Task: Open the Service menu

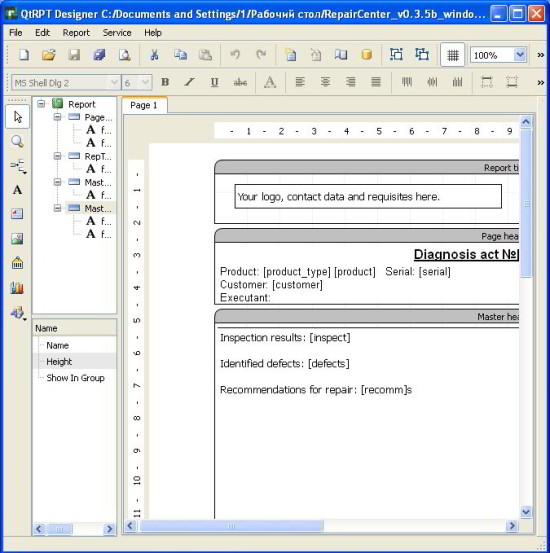Action: tap(117, 33)
